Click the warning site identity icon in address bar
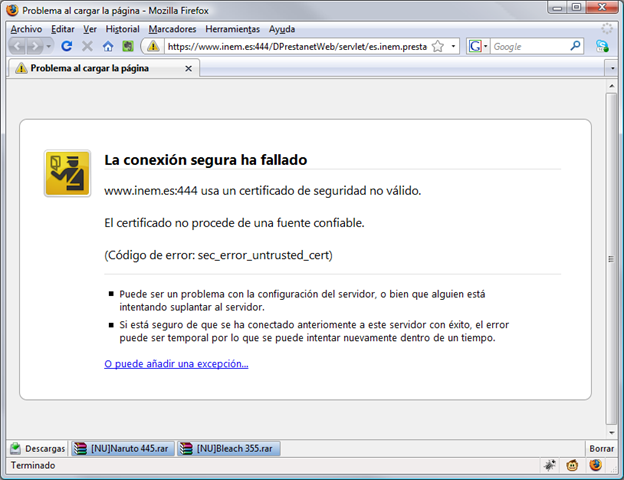624x480 pixels. point(153,47)
